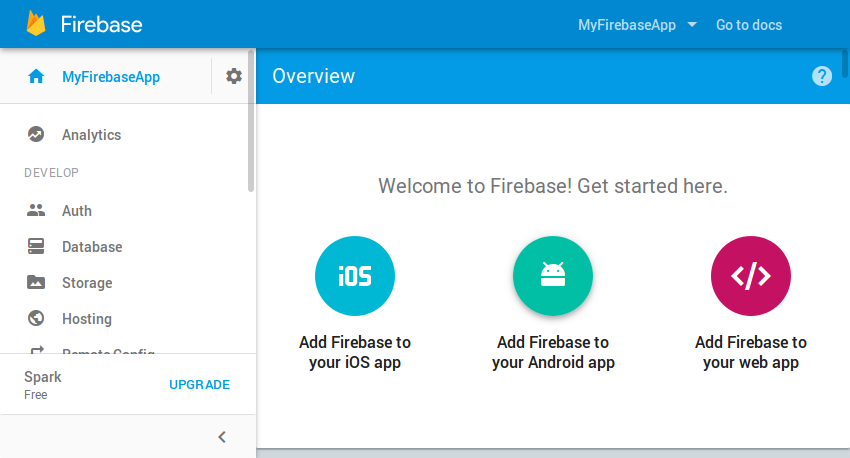This screenshot has height=458, width=850.
Task: Click the Spark Free plan label
Action: tap(43, 385)
